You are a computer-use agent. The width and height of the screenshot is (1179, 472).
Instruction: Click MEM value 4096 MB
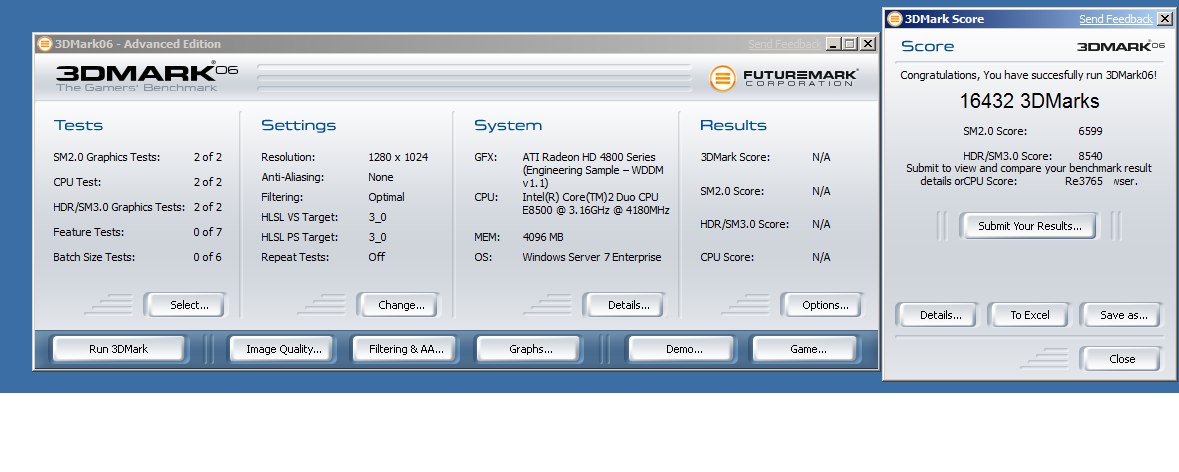click(543, 237)
